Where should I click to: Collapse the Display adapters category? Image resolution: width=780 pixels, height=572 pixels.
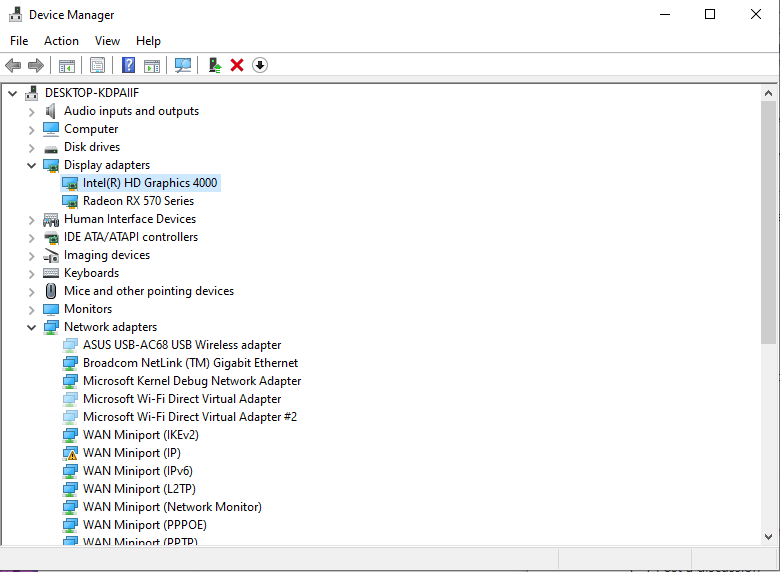point(31,165)
